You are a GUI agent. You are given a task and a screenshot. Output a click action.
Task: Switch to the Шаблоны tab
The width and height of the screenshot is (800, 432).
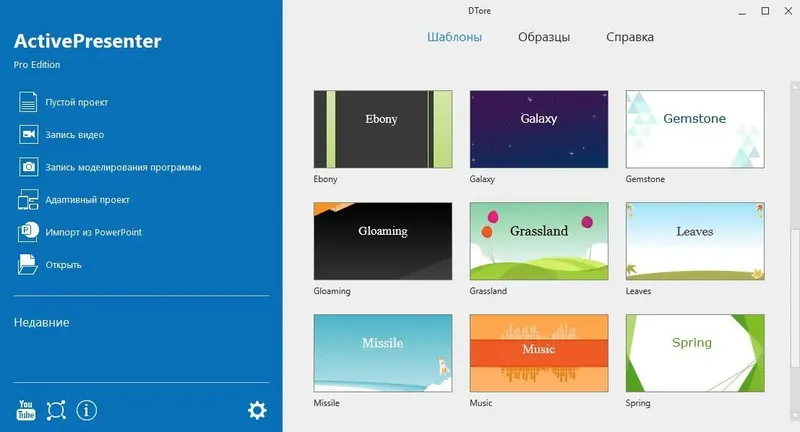(455, 37)
